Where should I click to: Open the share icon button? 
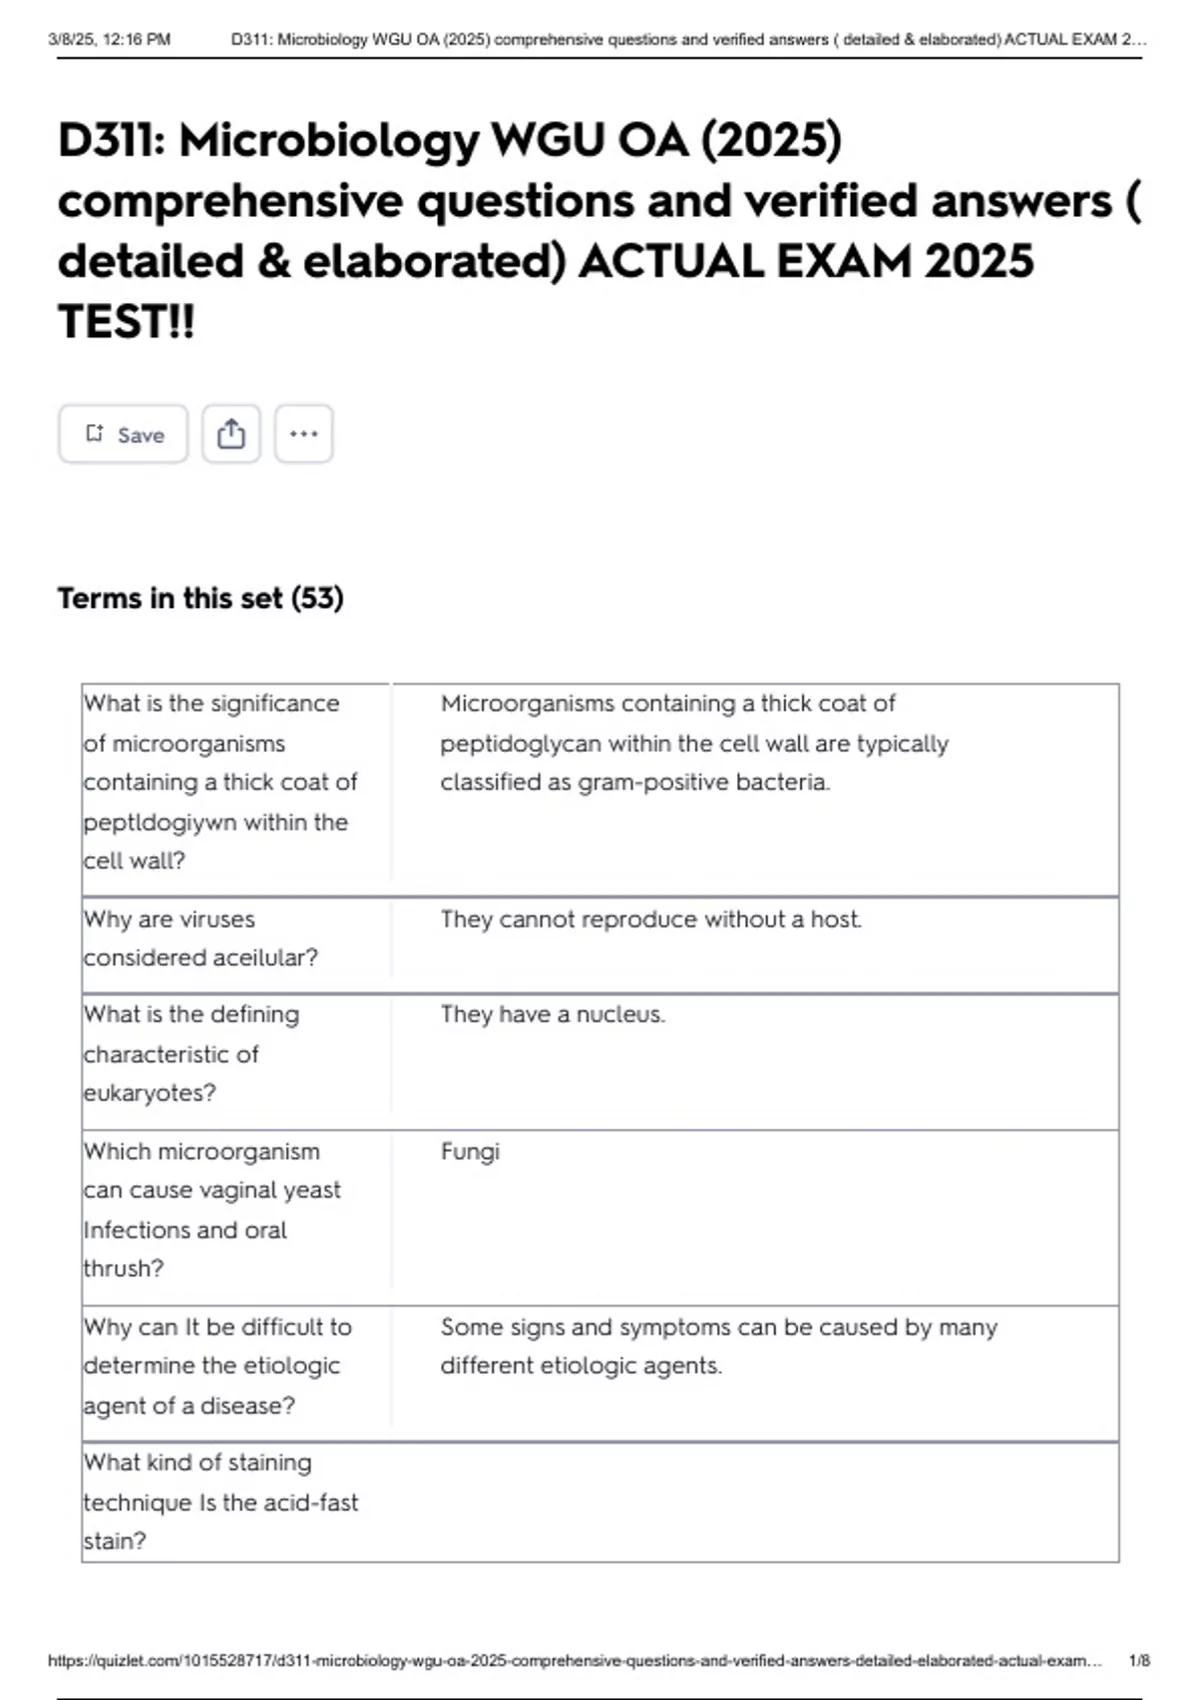click(231, 434)
